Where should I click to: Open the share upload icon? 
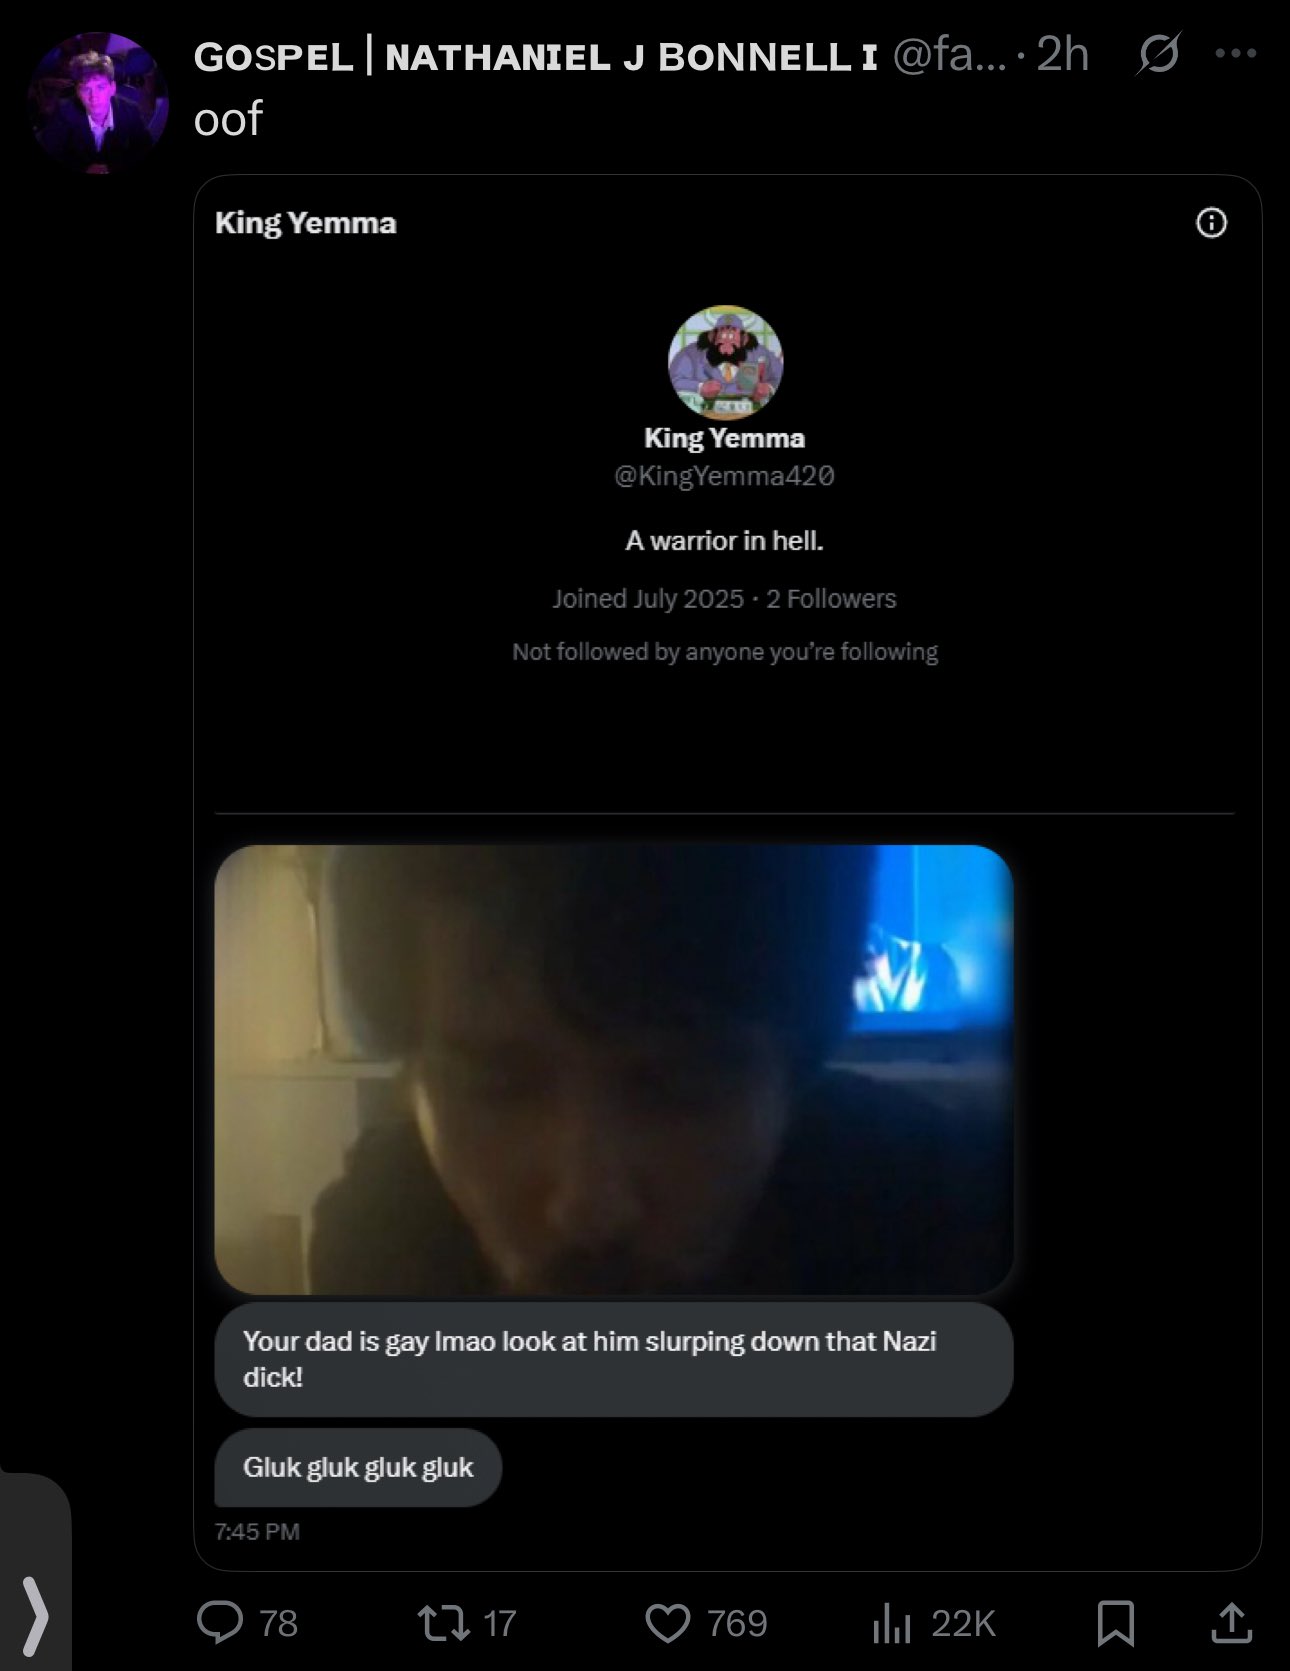[1231, 1622]
